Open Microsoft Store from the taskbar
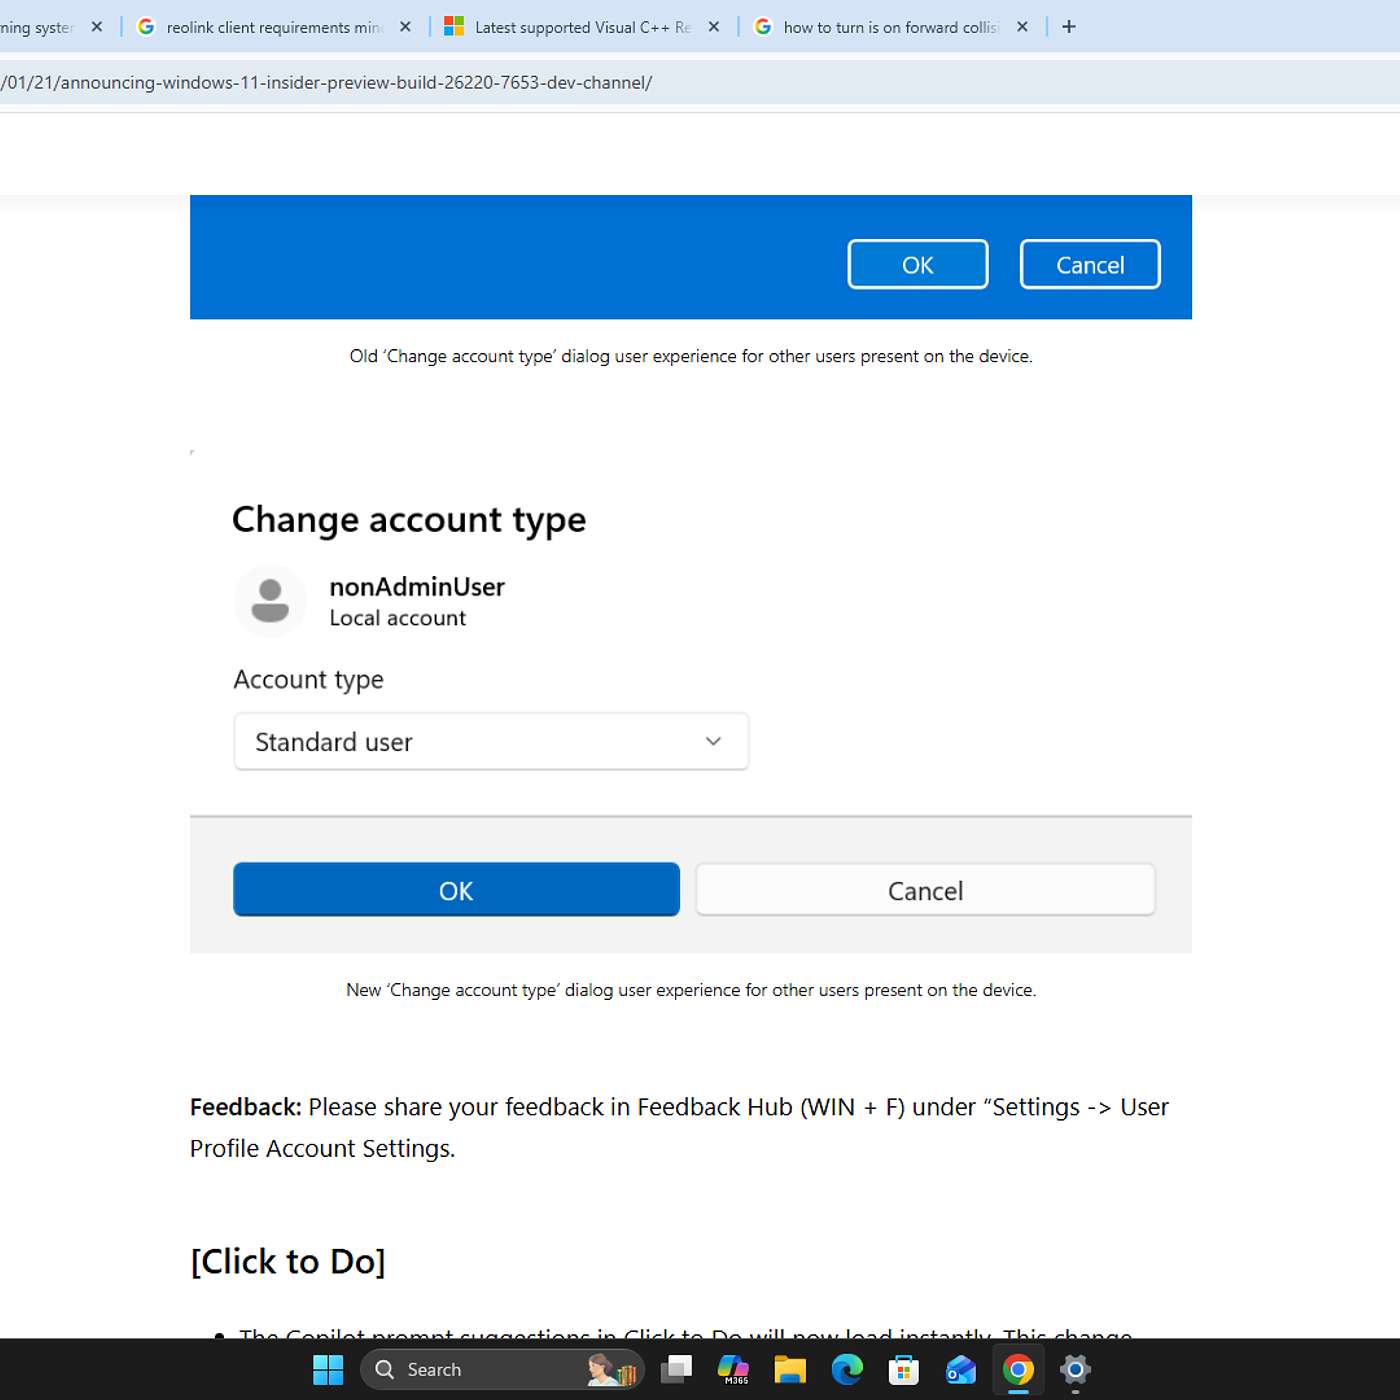Viewport: 1400px width, 1400px height. coord(904,1369)
